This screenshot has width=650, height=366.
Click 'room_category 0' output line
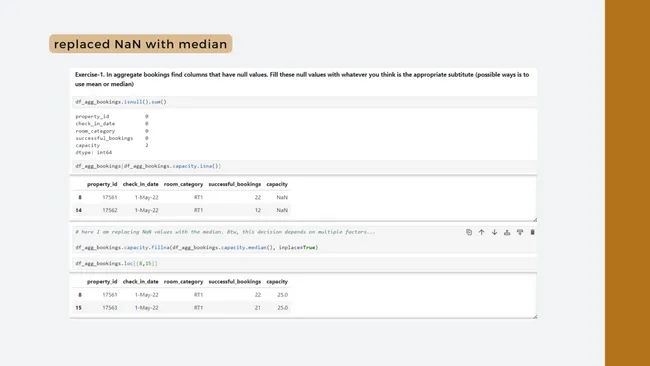(x=112, y=131)
